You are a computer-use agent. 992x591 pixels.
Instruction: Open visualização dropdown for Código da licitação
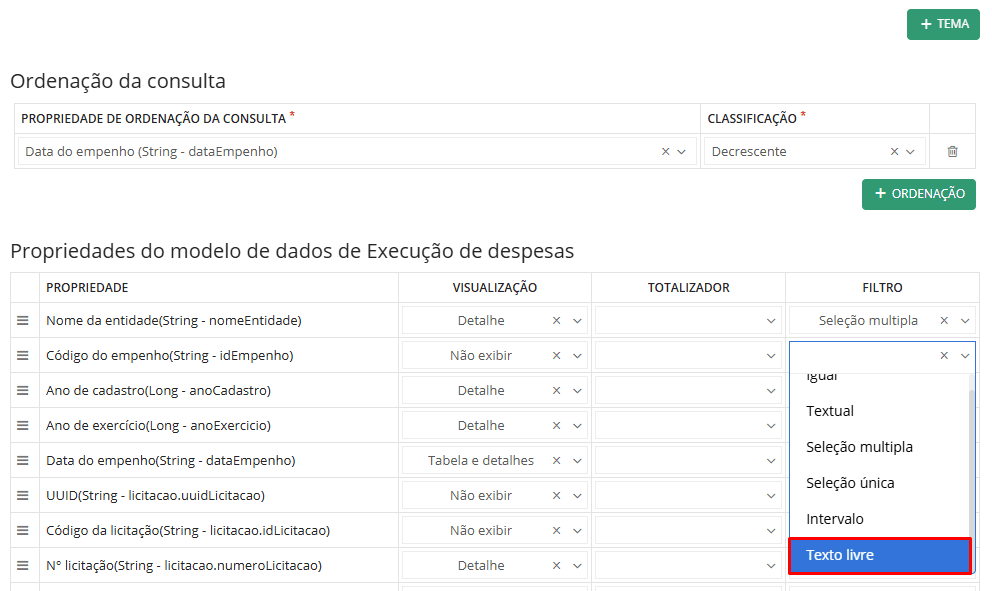577,530
